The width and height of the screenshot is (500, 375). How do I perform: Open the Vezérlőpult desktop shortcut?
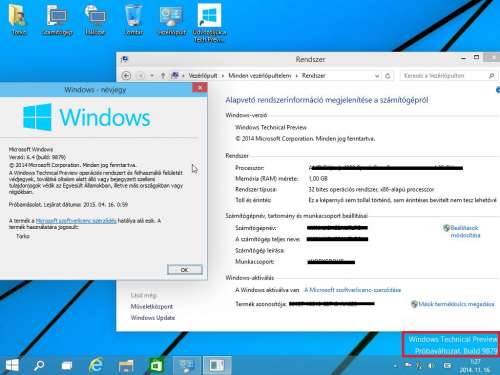point(171,20)
